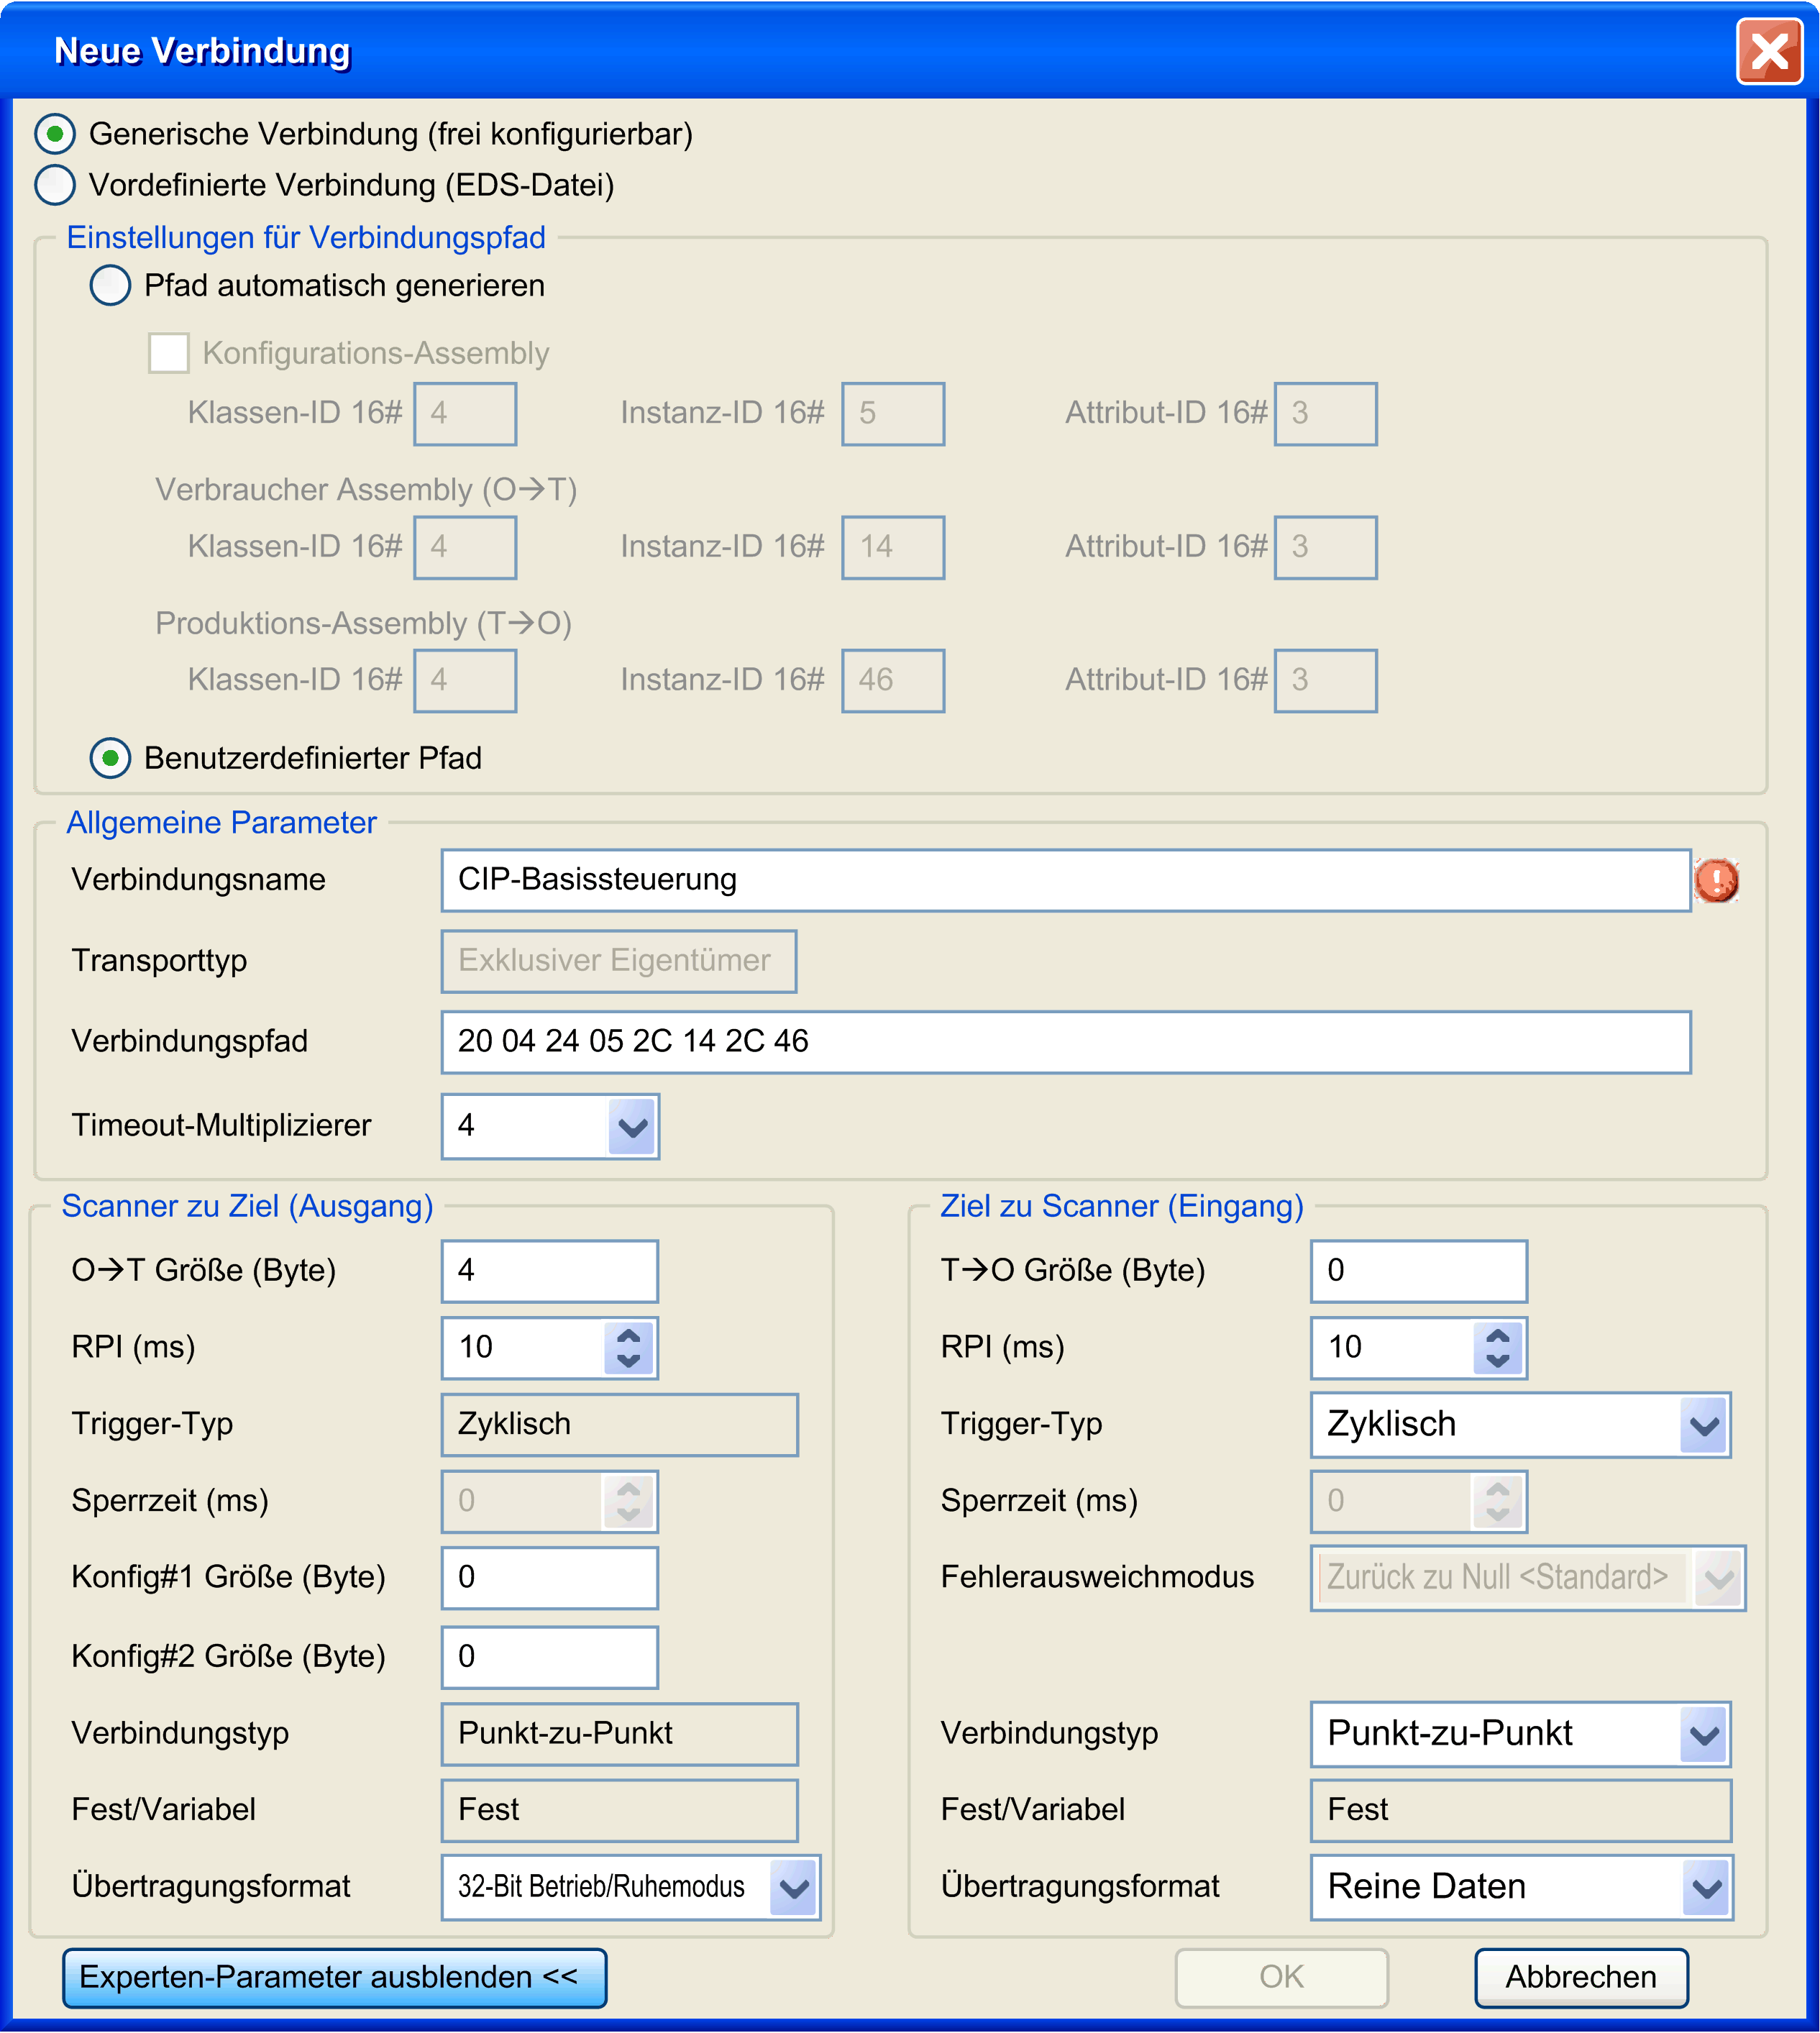Click the Produktions-Assembly (T→O) label

tap(363, 624)
